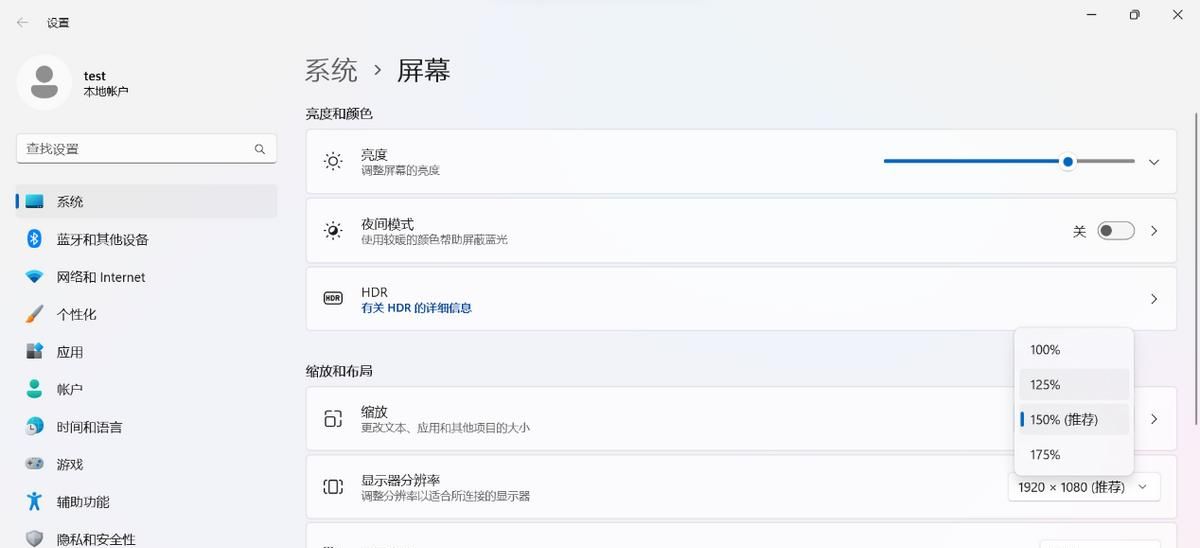Click the paintbrush icon for 个性化
Screen dimensions: 1200x548
(35, 314)
